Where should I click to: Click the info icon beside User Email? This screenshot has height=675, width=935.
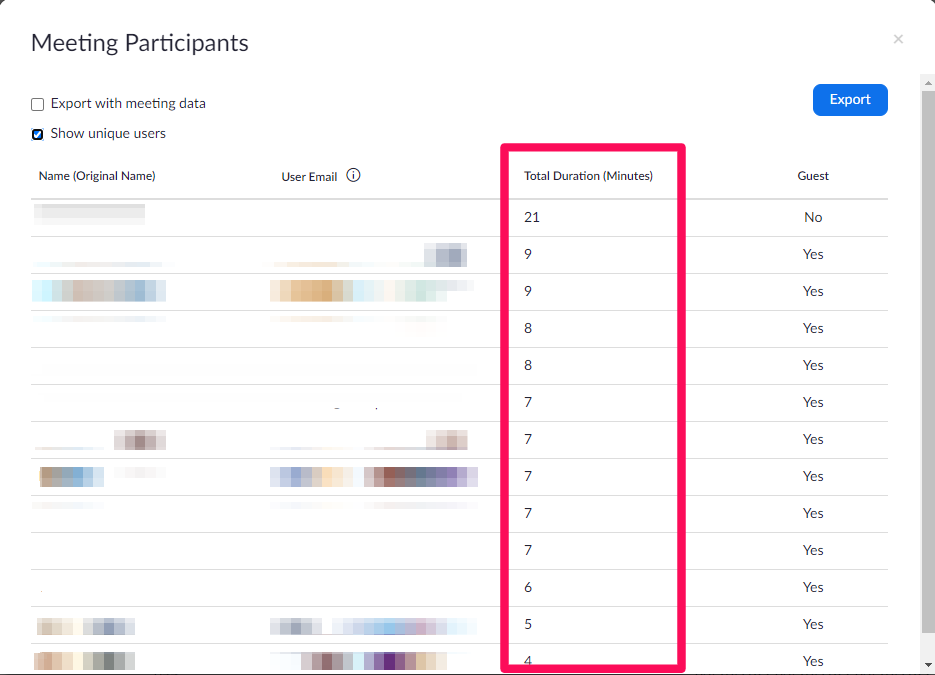[353, 175]
